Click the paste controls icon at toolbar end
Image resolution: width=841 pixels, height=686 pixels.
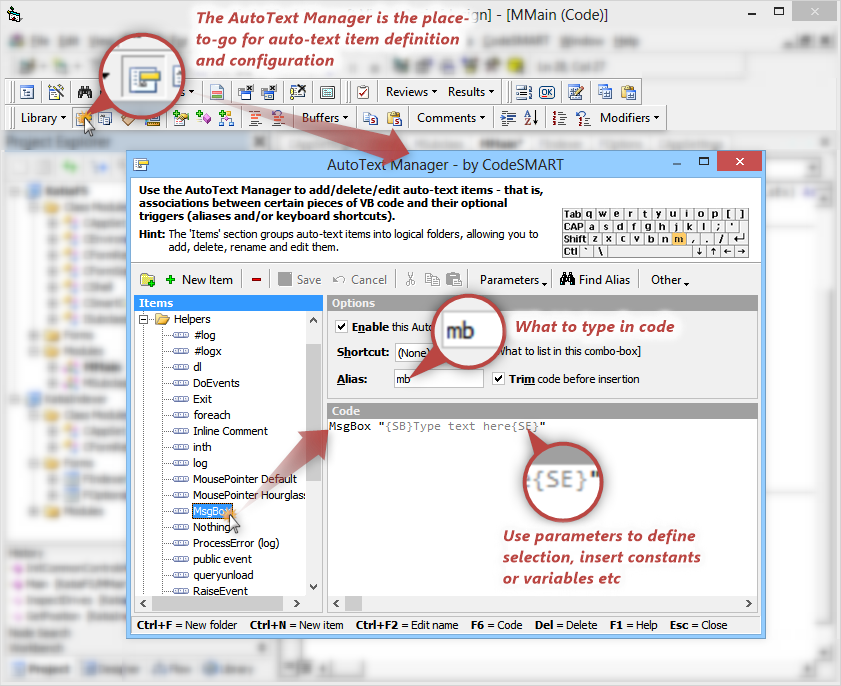pos(628,92)
